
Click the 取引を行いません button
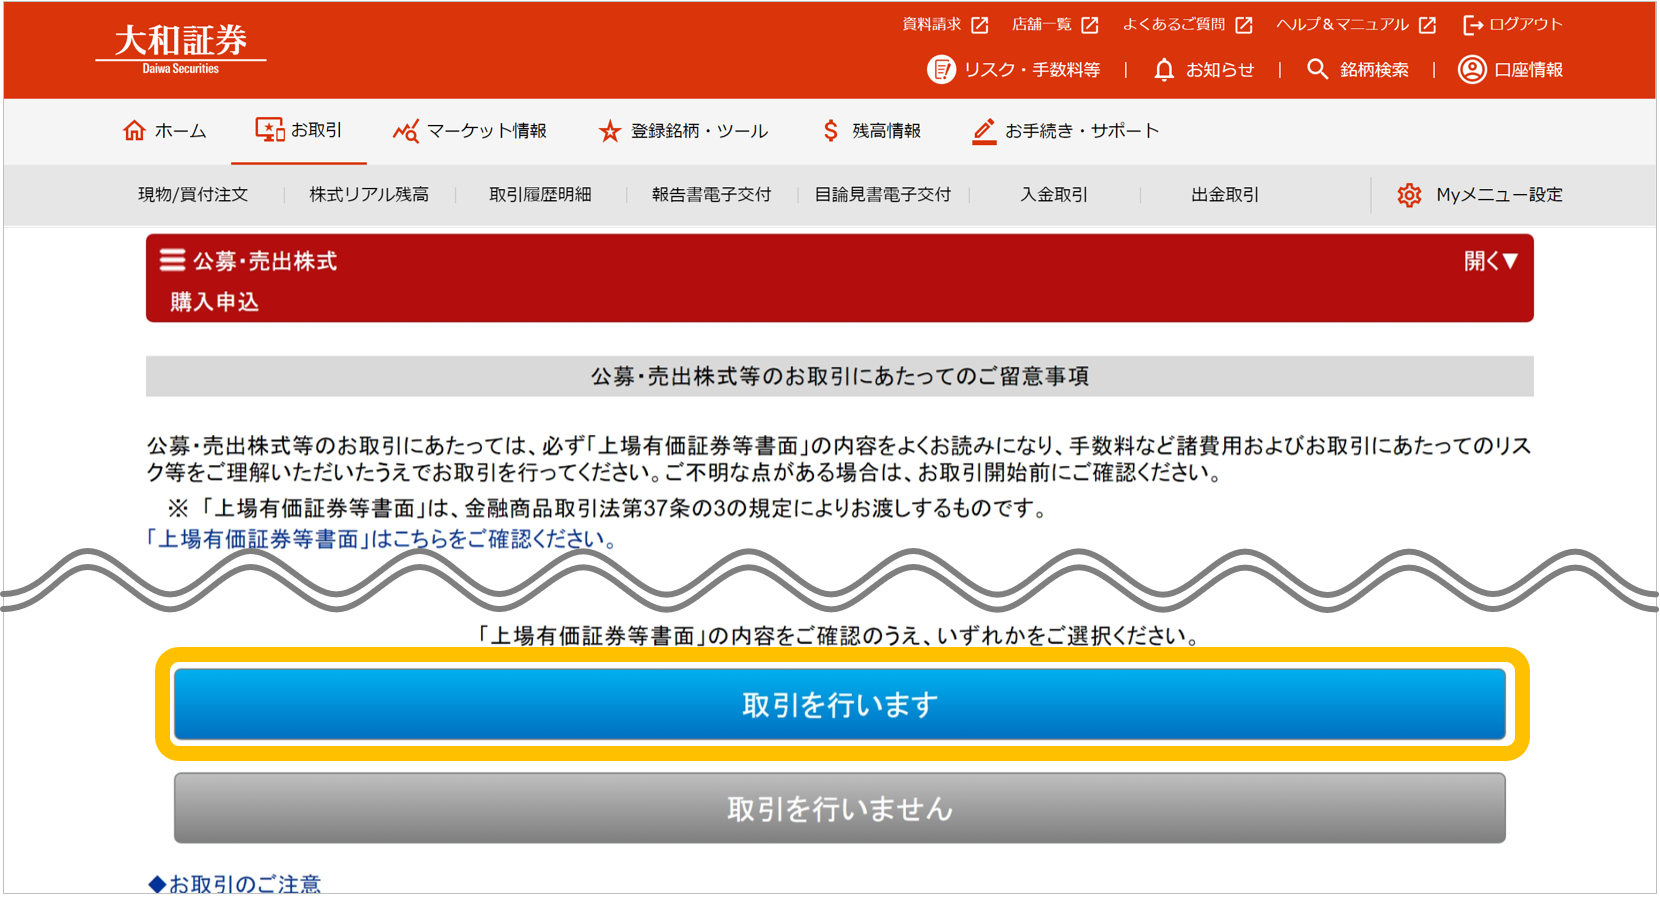(840, 808)
